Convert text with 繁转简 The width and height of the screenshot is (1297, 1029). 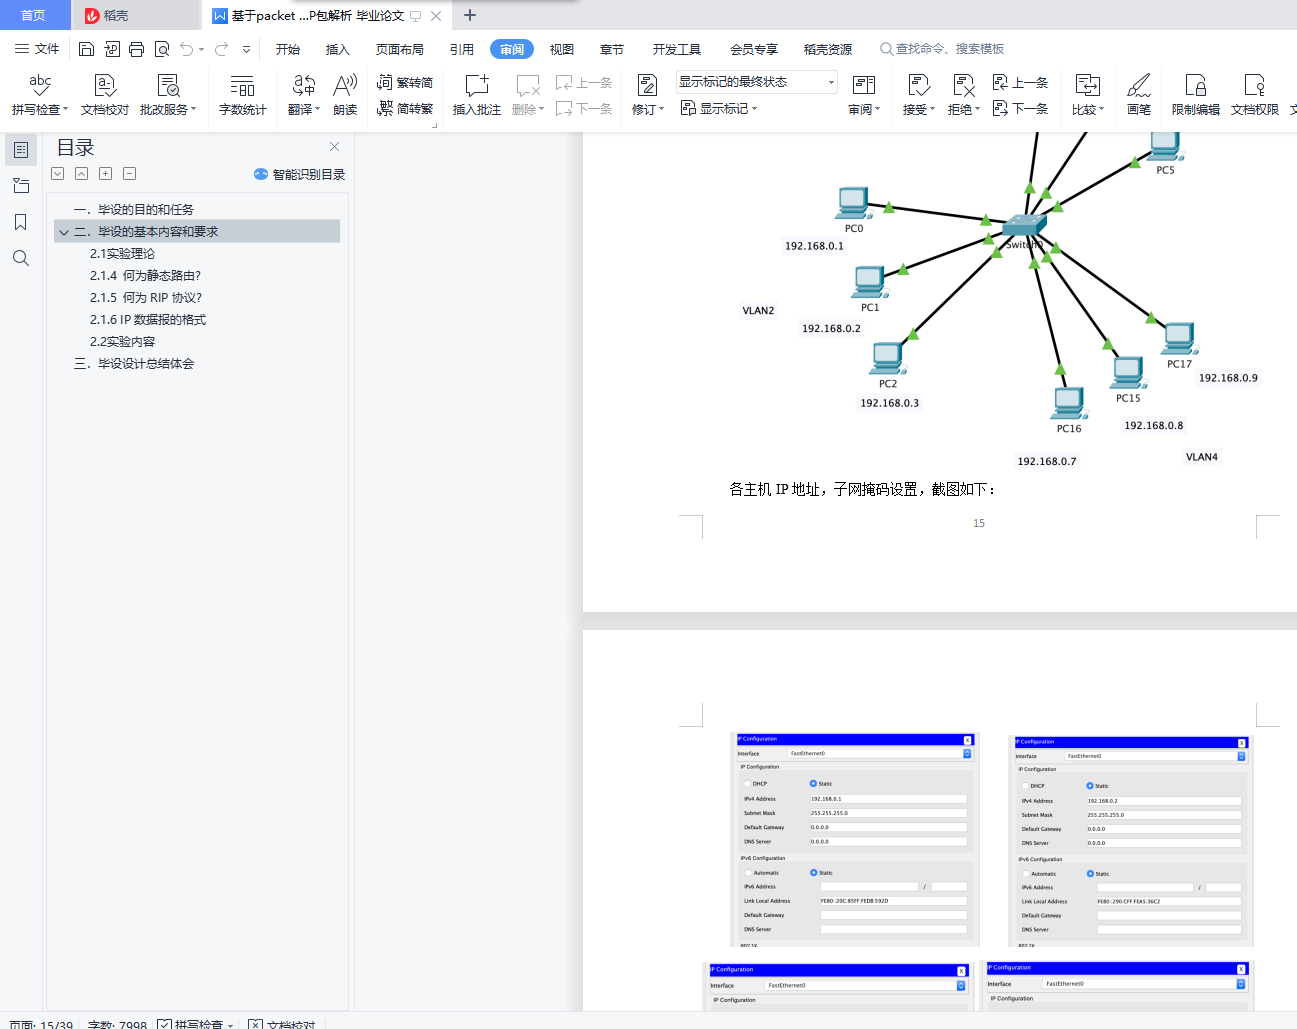pyautogui.click(x=405, y=82)
